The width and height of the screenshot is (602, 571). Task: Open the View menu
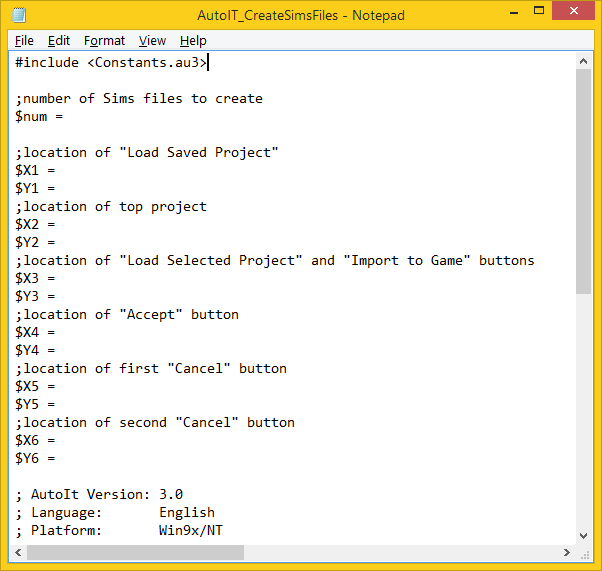tap(152, 41)
